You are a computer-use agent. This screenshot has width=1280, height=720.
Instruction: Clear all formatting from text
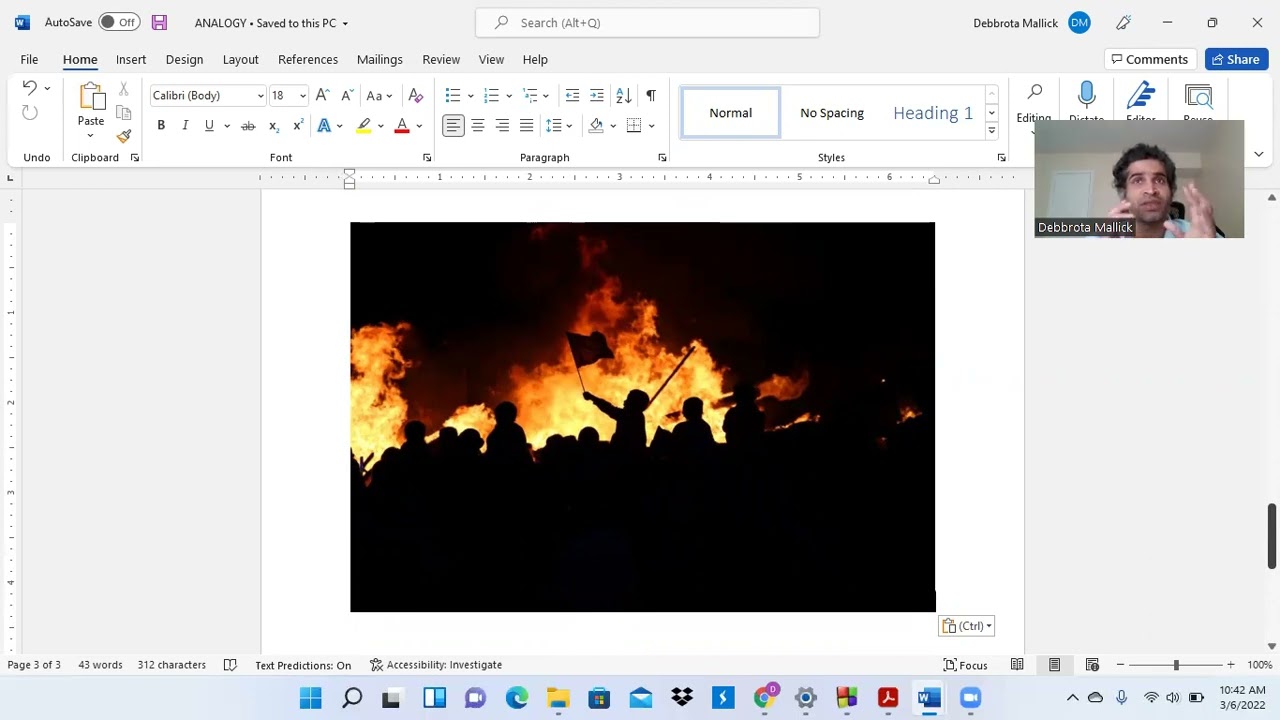pyautogui.click(x=416, y=96)
